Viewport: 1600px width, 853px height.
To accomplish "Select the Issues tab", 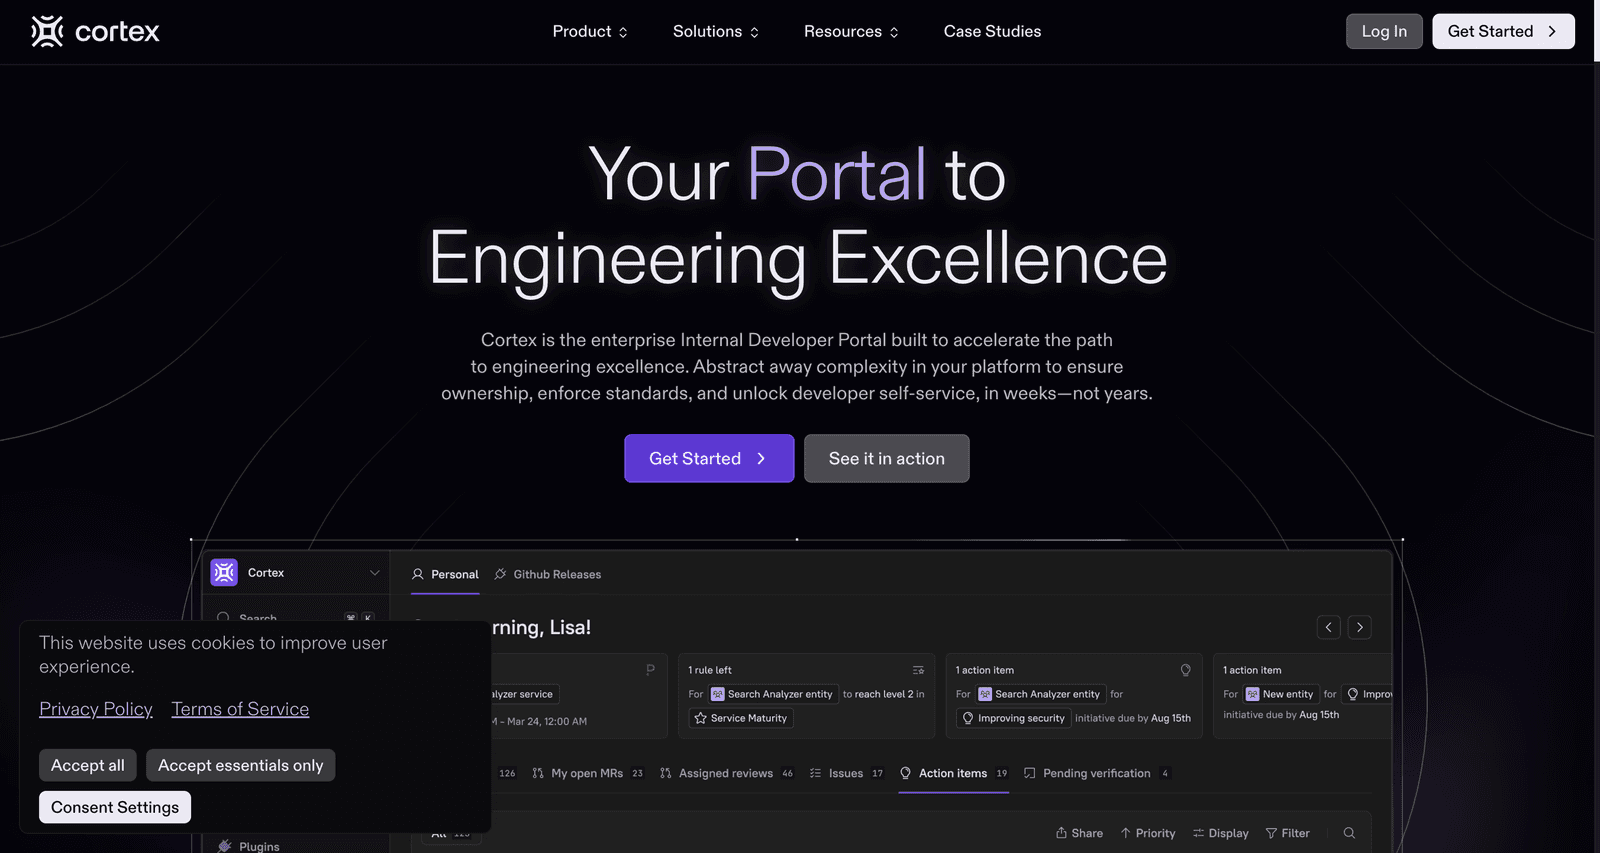I will point(846,773).
